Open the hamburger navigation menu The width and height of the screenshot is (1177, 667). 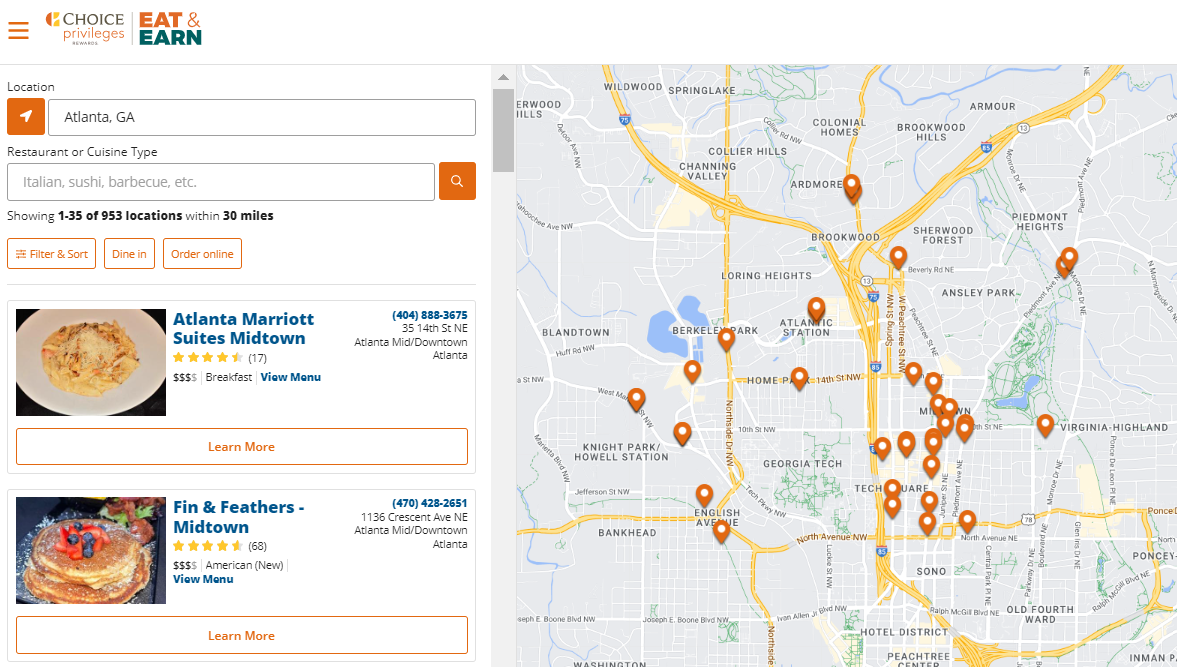click(x=18, y=29)
